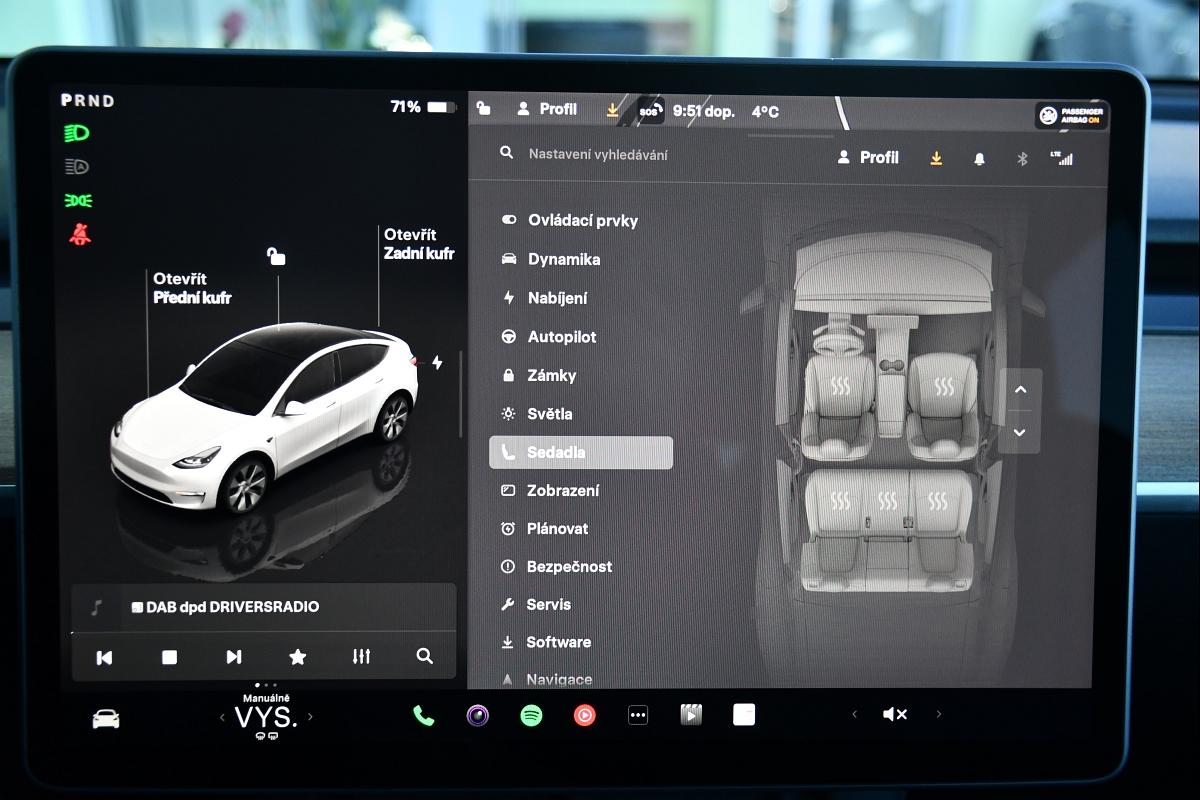This screenshot has width=1200, height=800.
Task: Open the camera app icon
Action: [x=478, y=715]
